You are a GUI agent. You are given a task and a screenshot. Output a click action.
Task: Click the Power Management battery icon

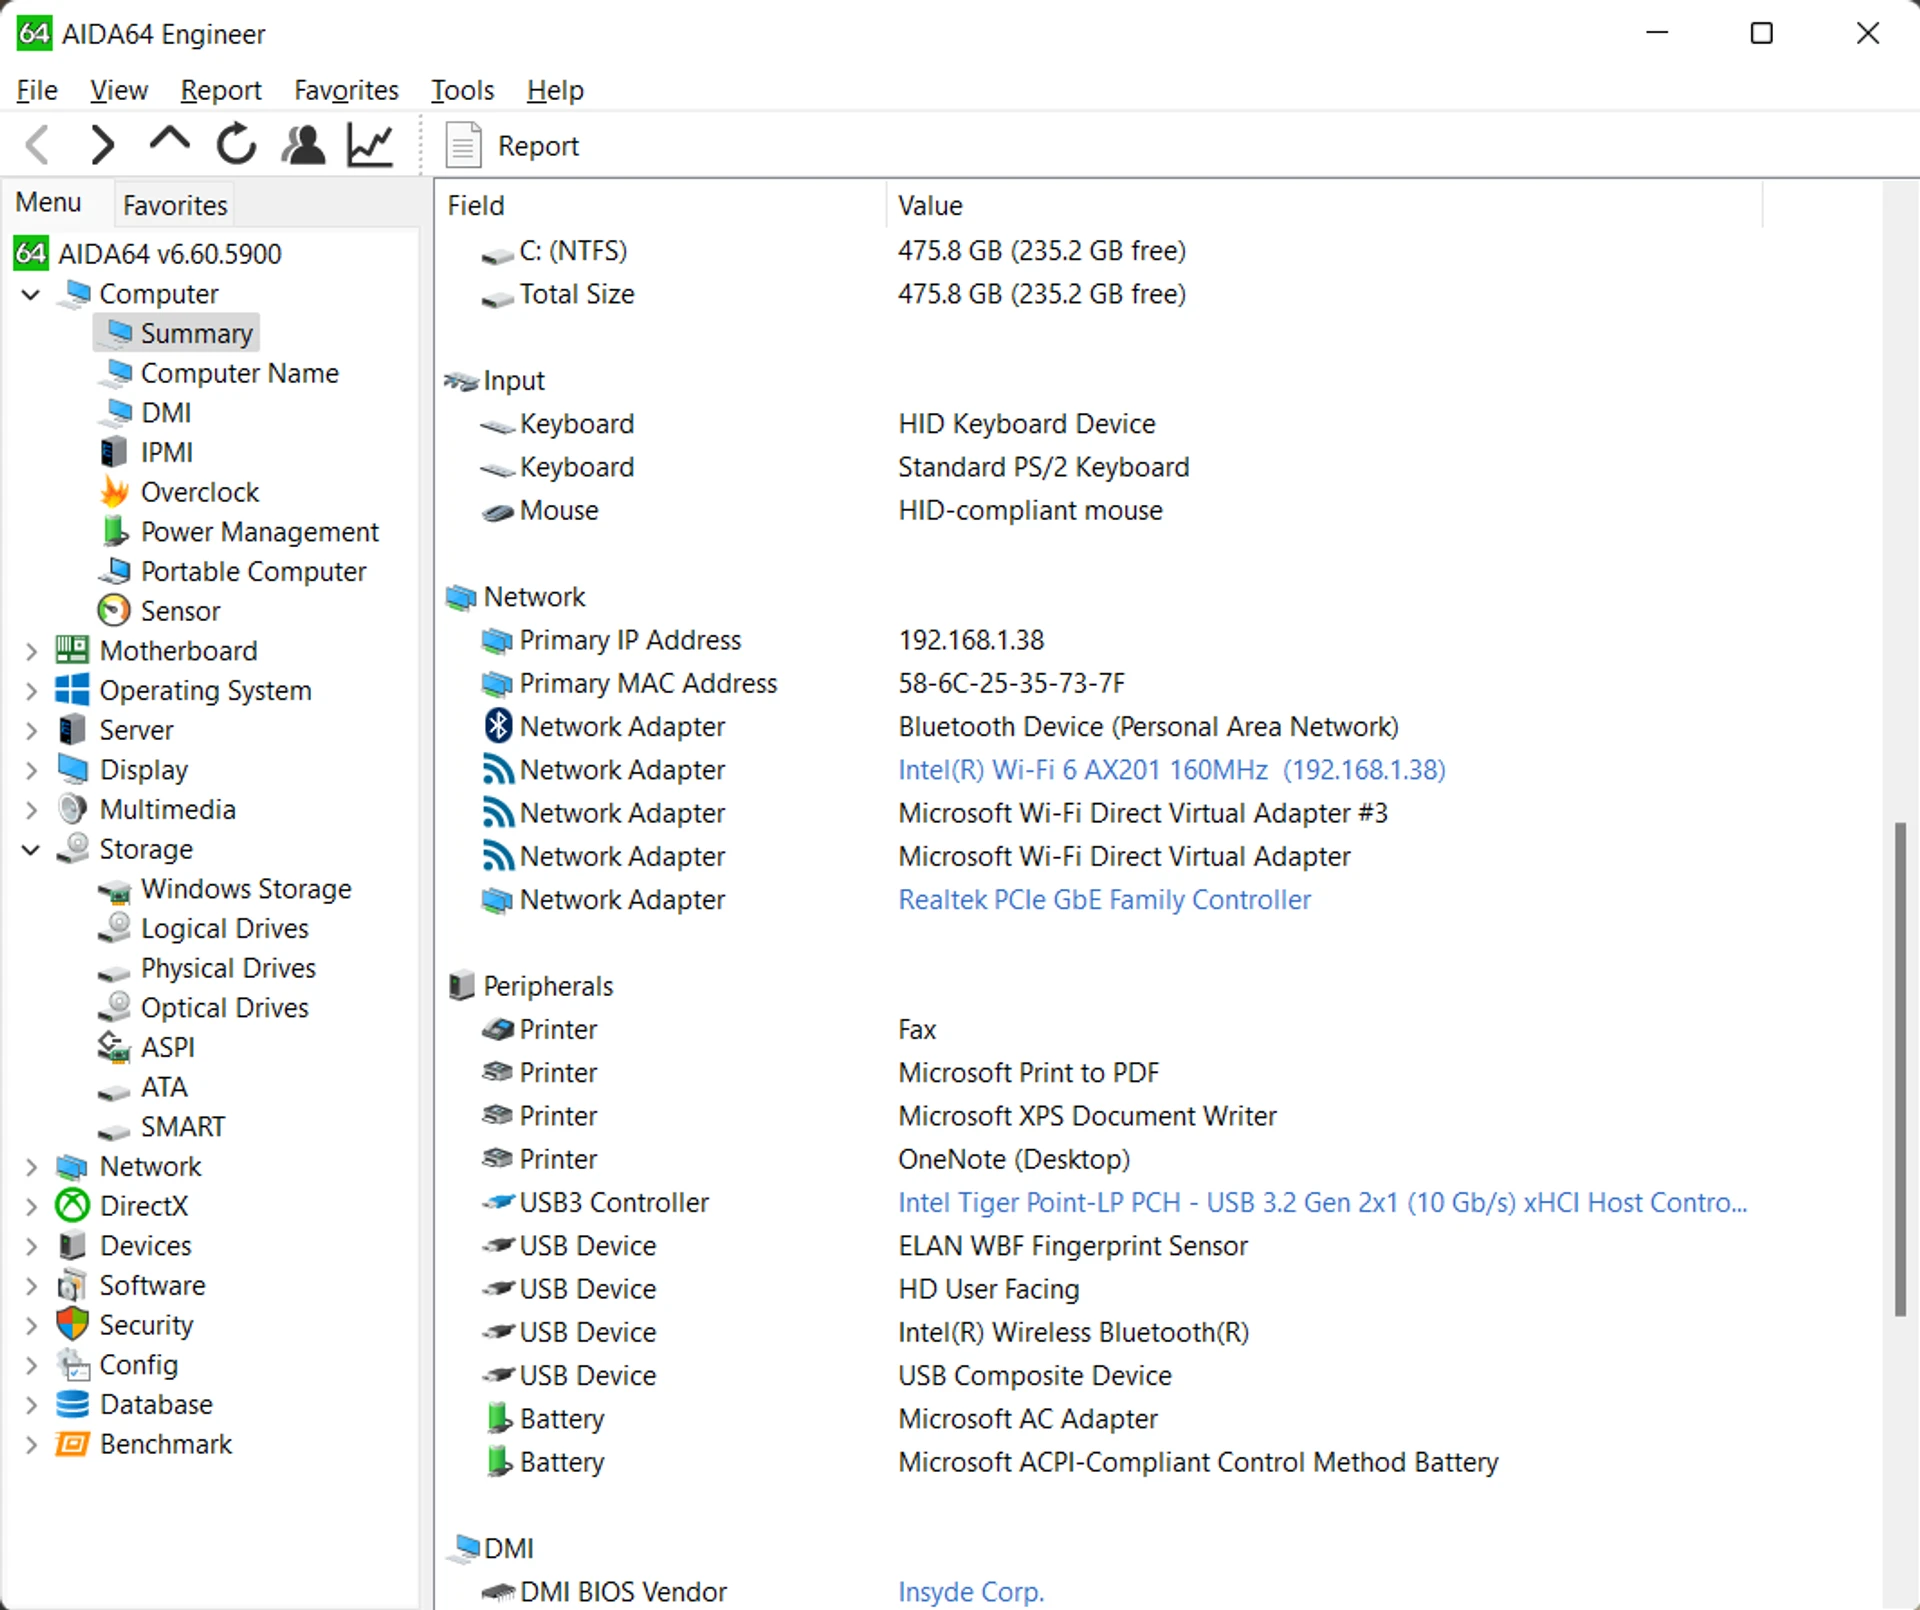(114, 531)
